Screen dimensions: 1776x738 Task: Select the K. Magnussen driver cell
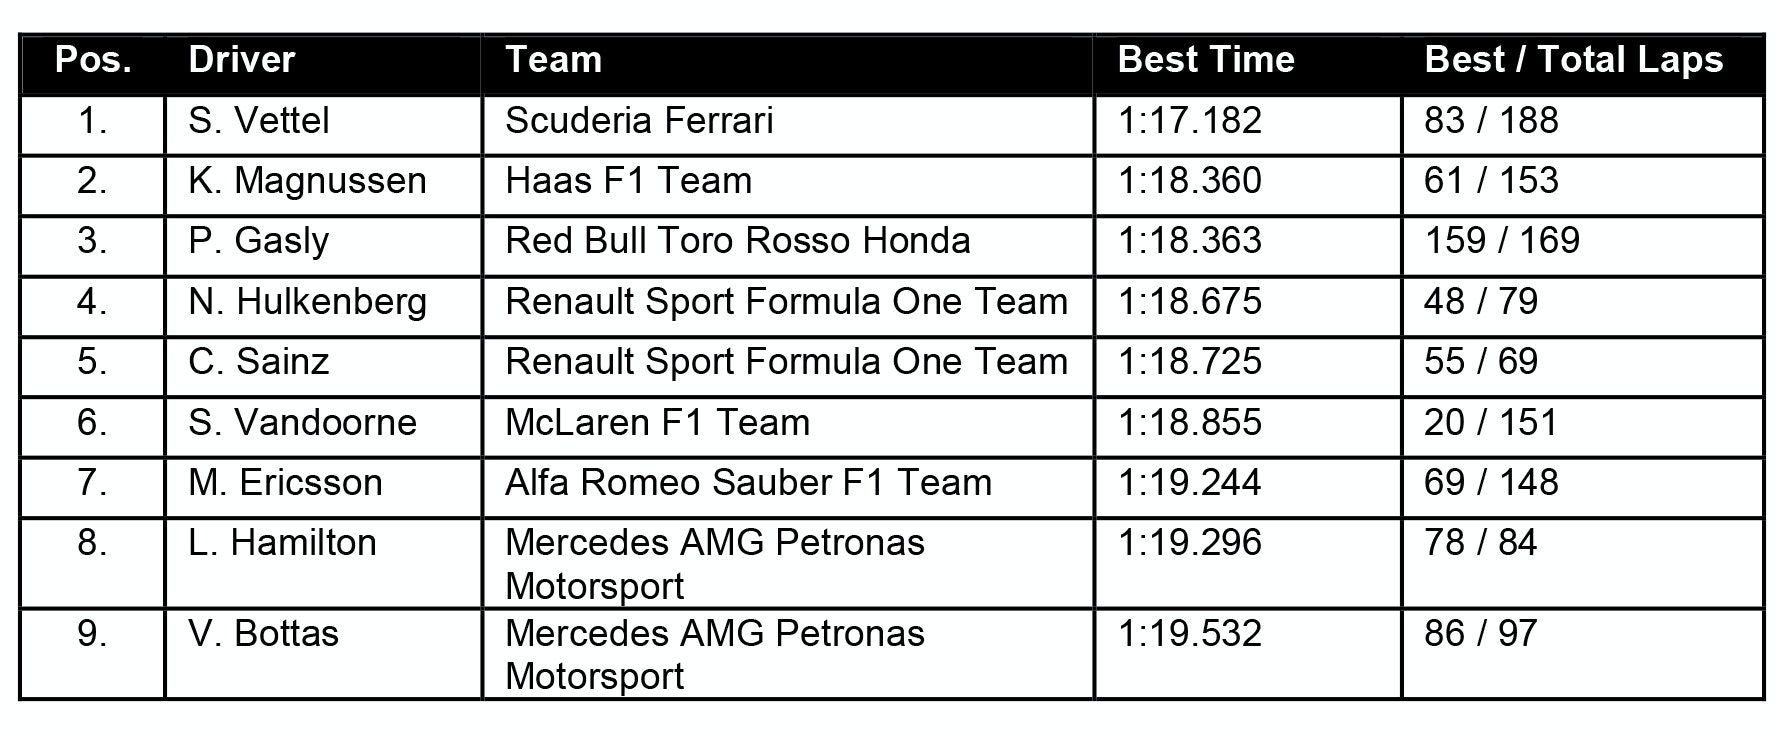coord(307,181)
